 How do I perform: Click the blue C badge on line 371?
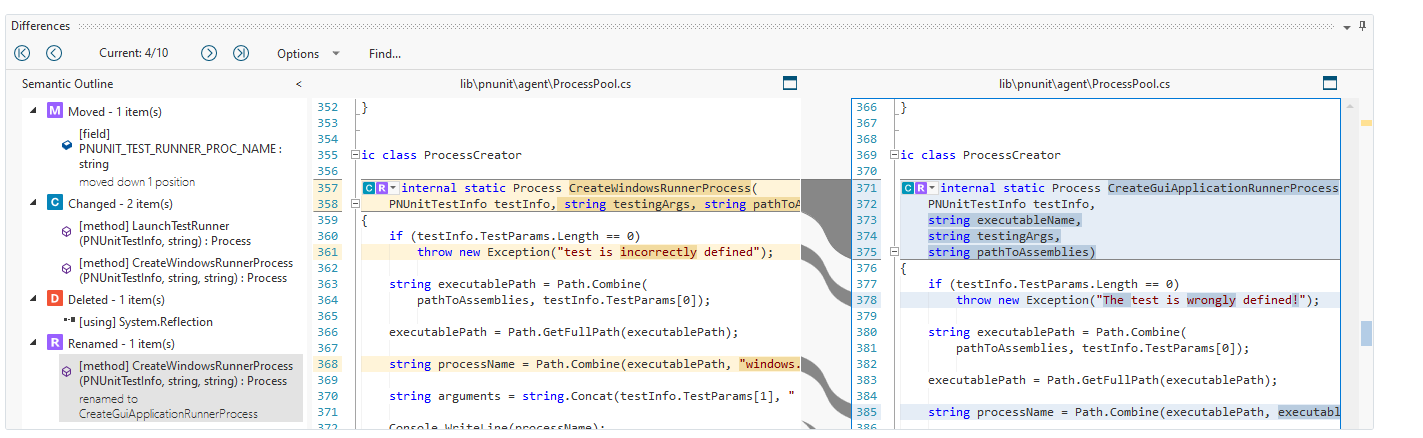[x=908, y=188]
